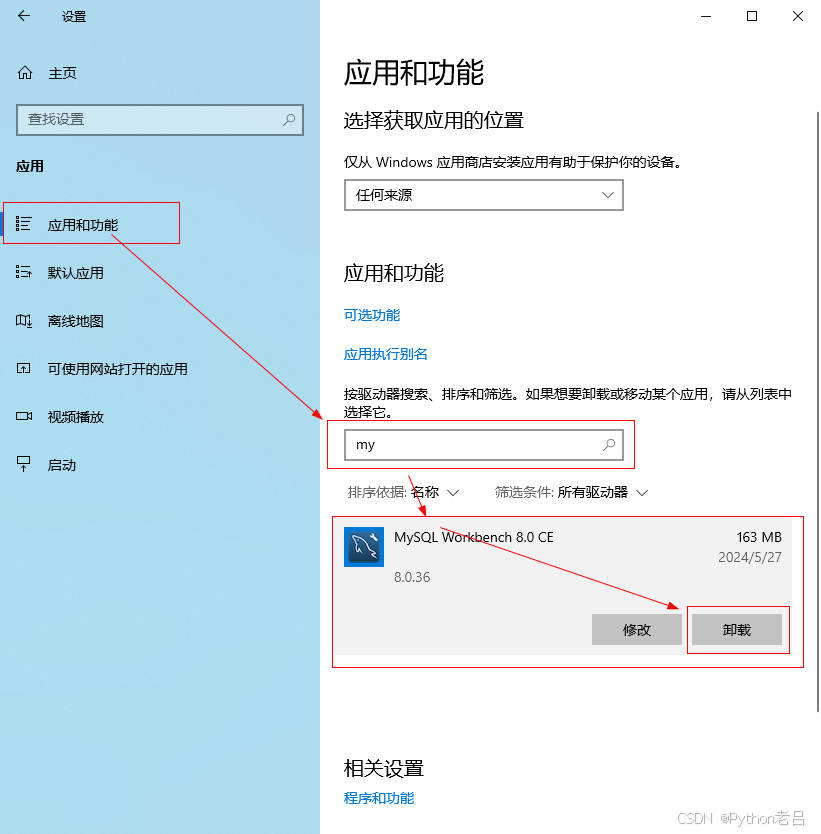
Task: Open the 排序依据 名称 dropdown
Action: 419,492
